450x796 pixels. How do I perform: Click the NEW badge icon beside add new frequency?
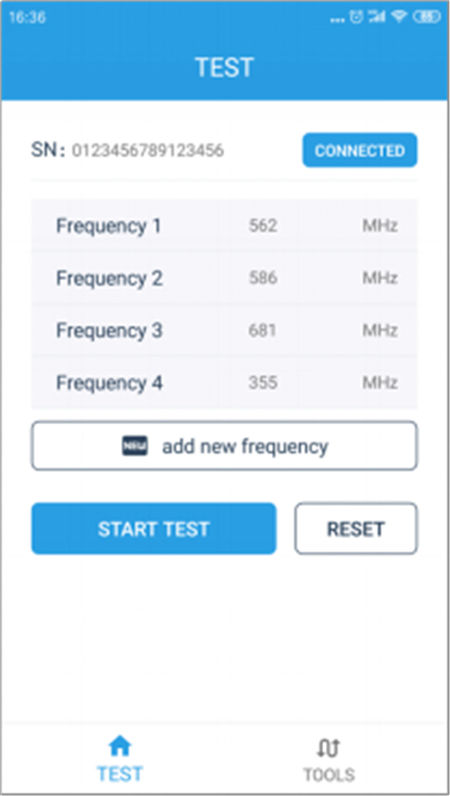(x=135, y=446)
